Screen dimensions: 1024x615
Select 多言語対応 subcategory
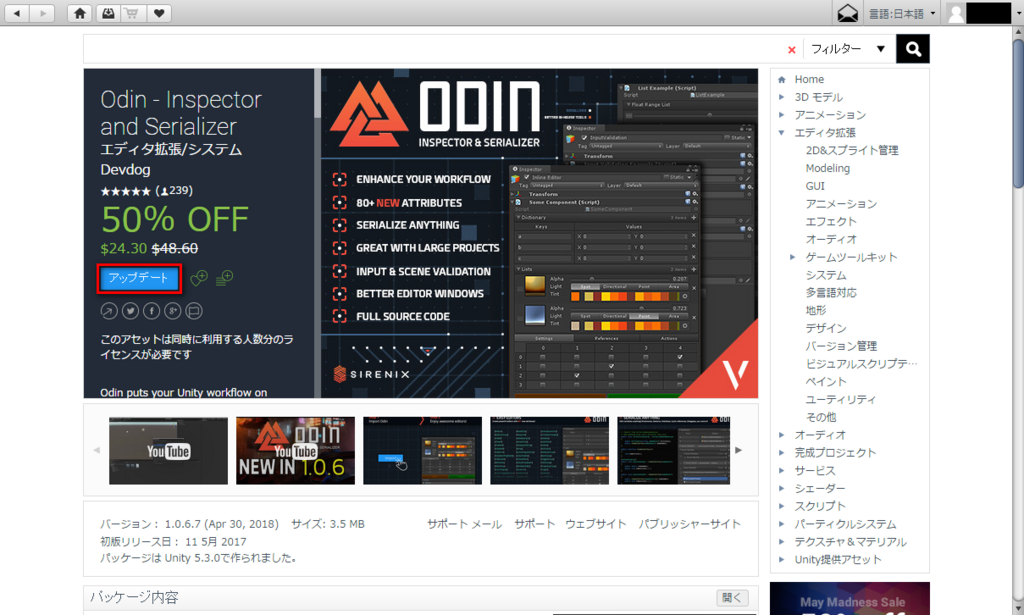click(831, 292)
